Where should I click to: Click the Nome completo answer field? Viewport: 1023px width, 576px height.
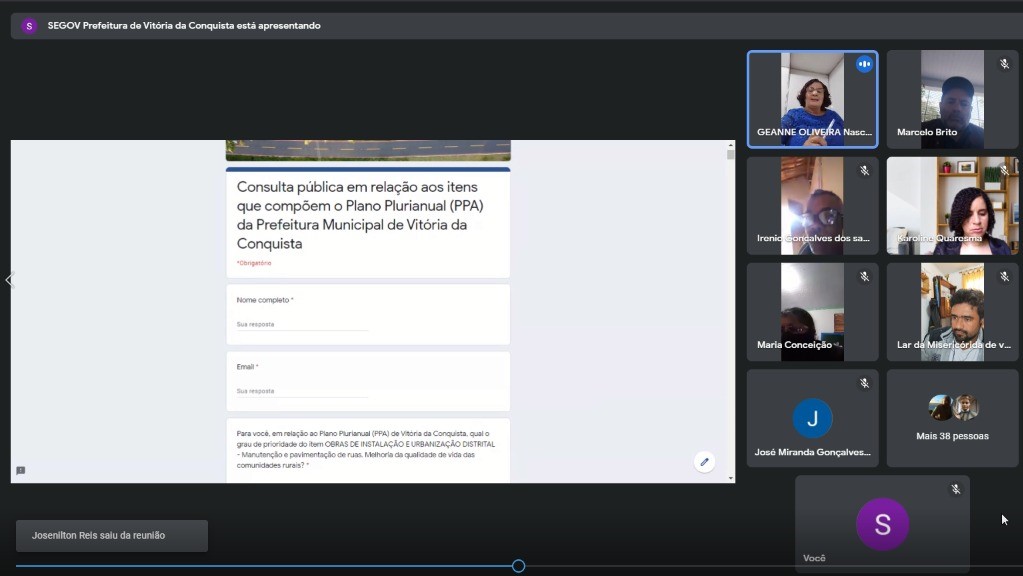301,325
